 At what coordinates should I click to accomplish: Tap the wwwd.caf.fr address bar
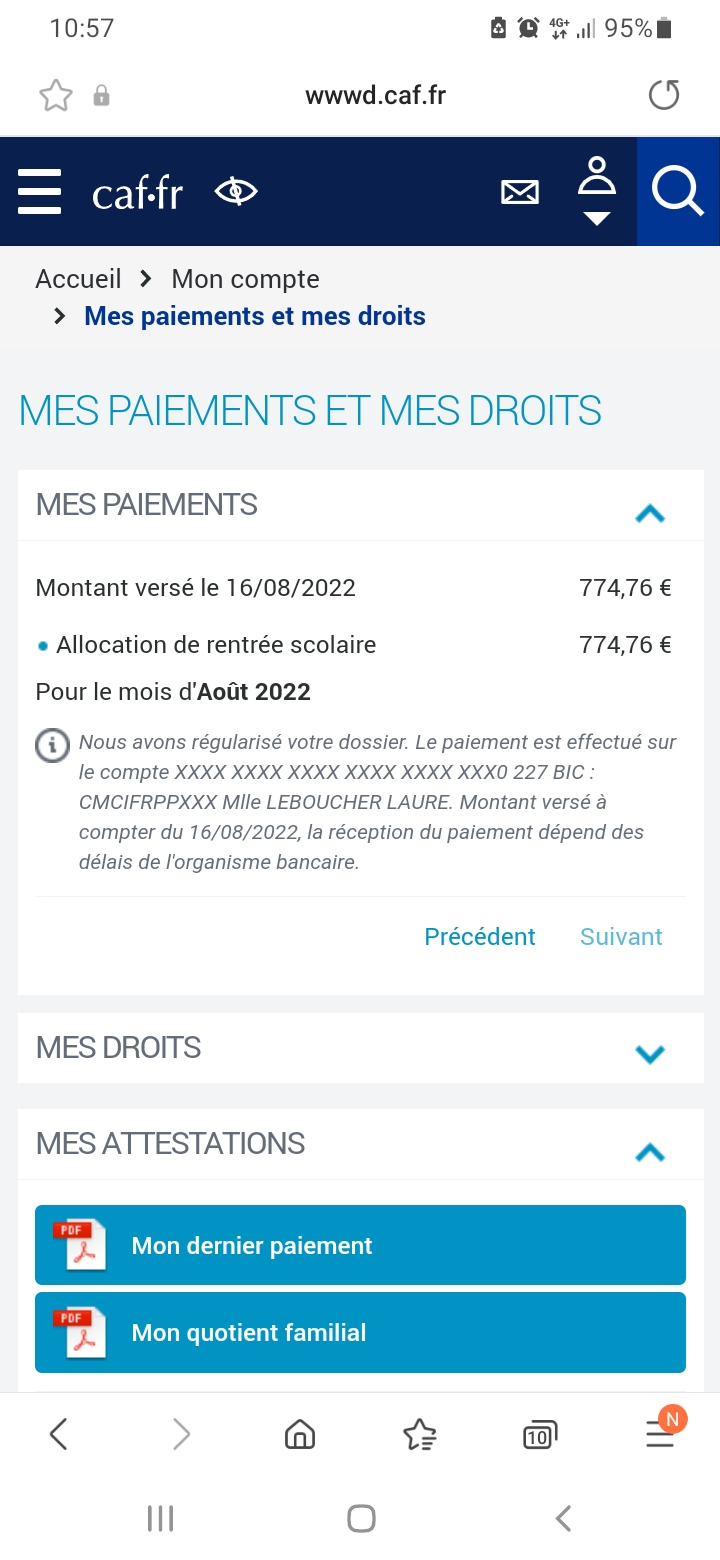coord(375,96)
